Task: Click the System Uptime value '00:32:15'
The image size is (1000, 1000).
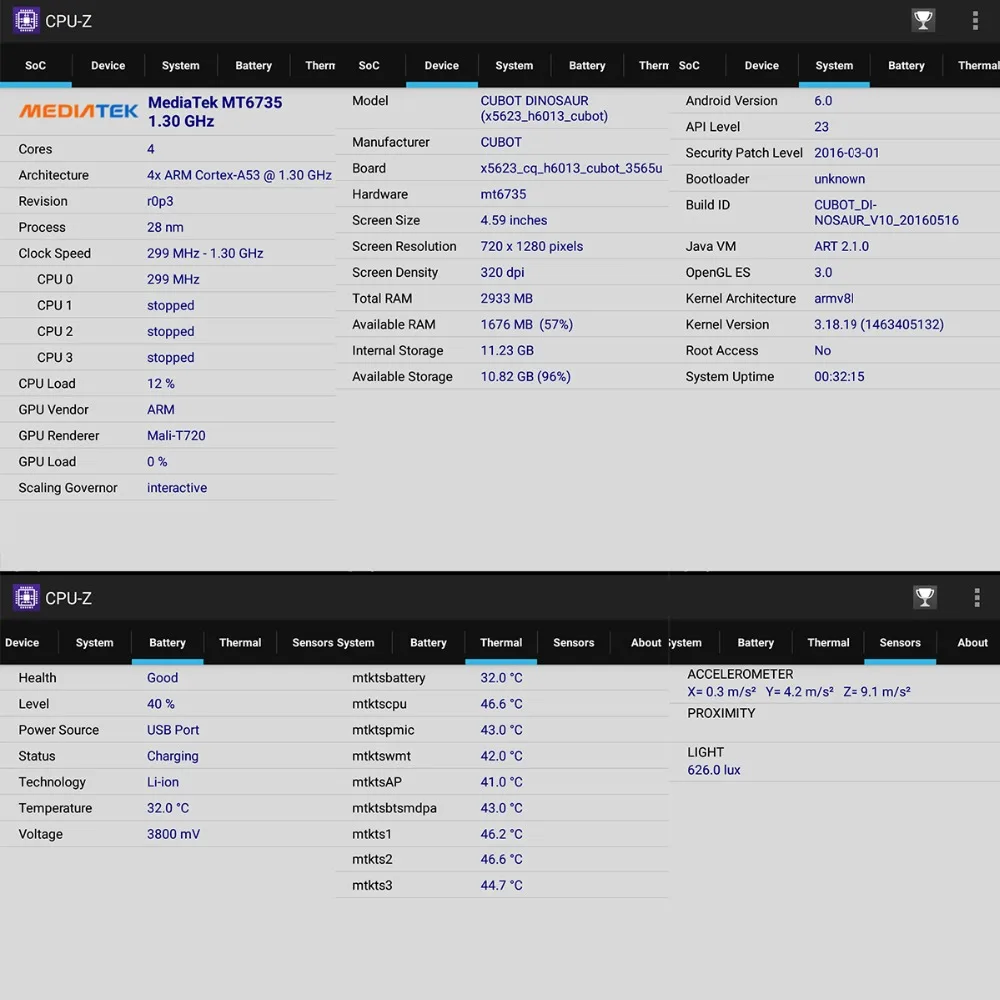Action: pyautogui.click(x=839, y=377)
